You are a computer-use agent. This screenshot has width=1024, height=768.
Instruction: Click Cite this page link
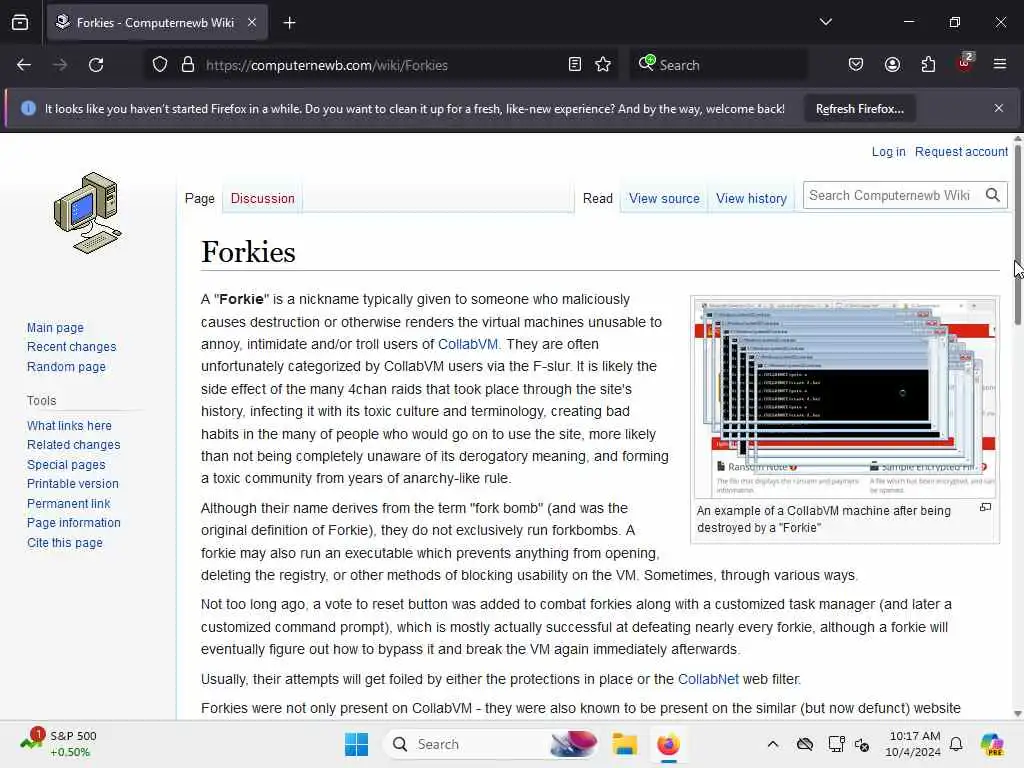click(65, 543)
